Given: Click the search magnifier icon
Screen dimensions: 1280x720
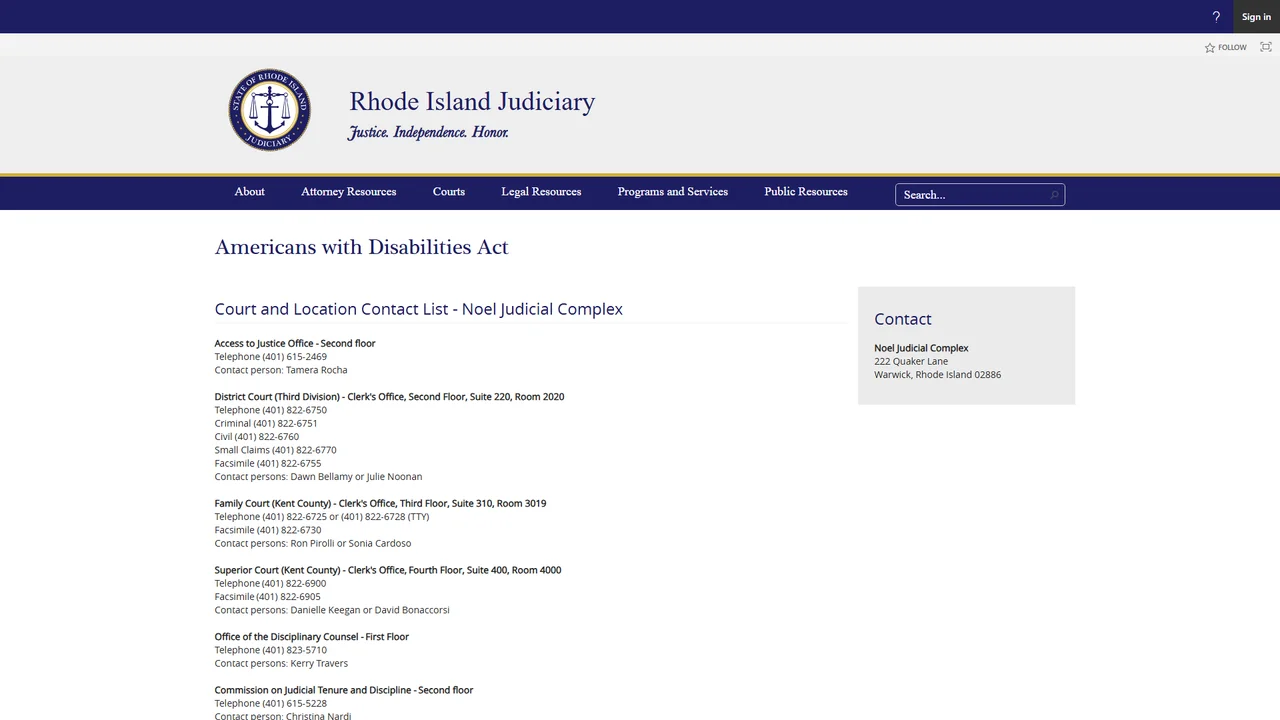Looking at the screenshot, I should point(1054,195).
